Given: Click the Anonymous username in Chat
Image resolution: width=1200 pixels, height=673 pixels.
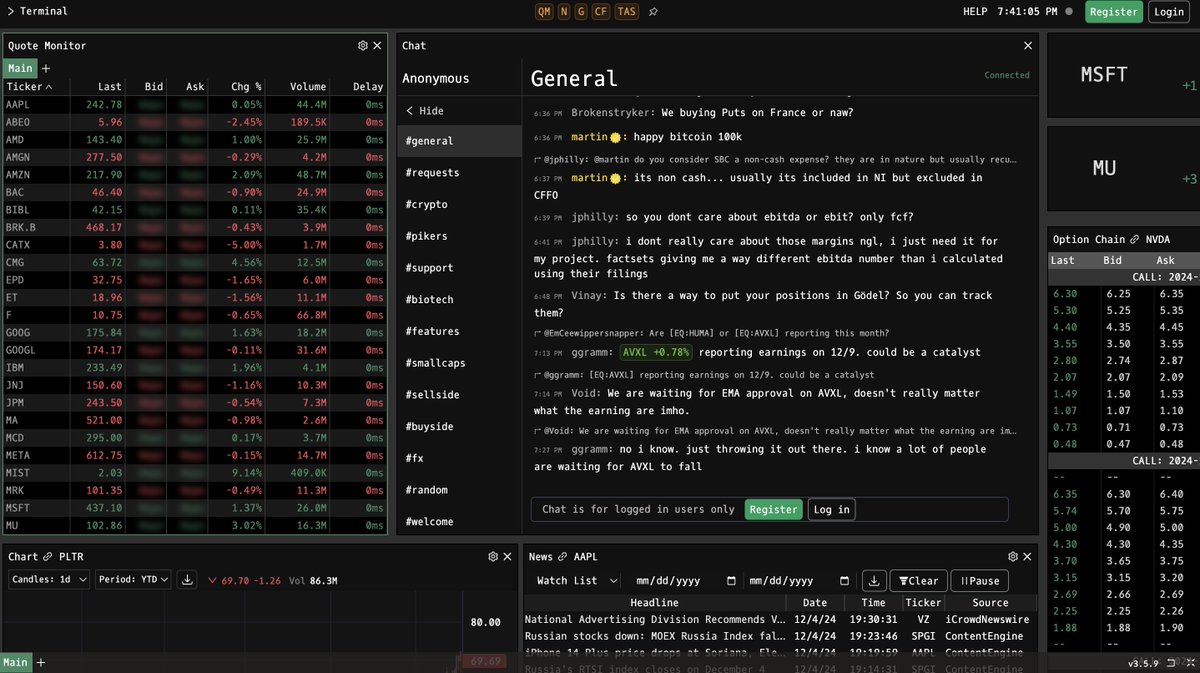Looking at the screenshot, I should 435,79.
